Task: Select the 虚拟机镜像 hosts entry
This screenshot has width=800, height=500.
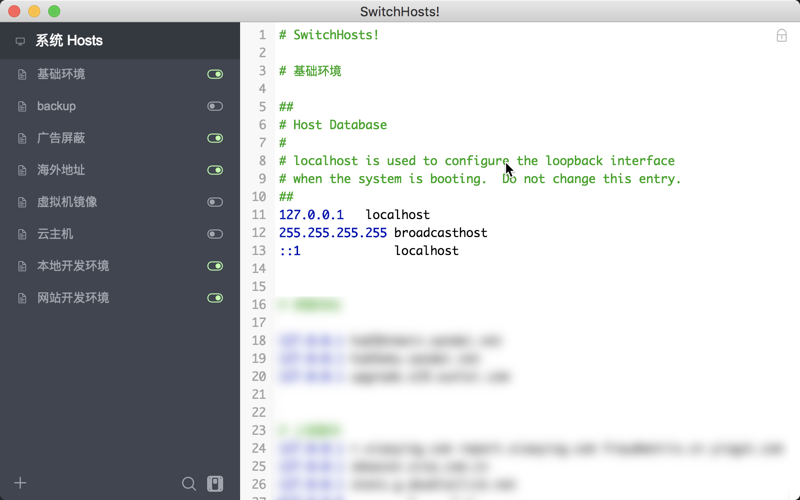Action: point(120,202)
